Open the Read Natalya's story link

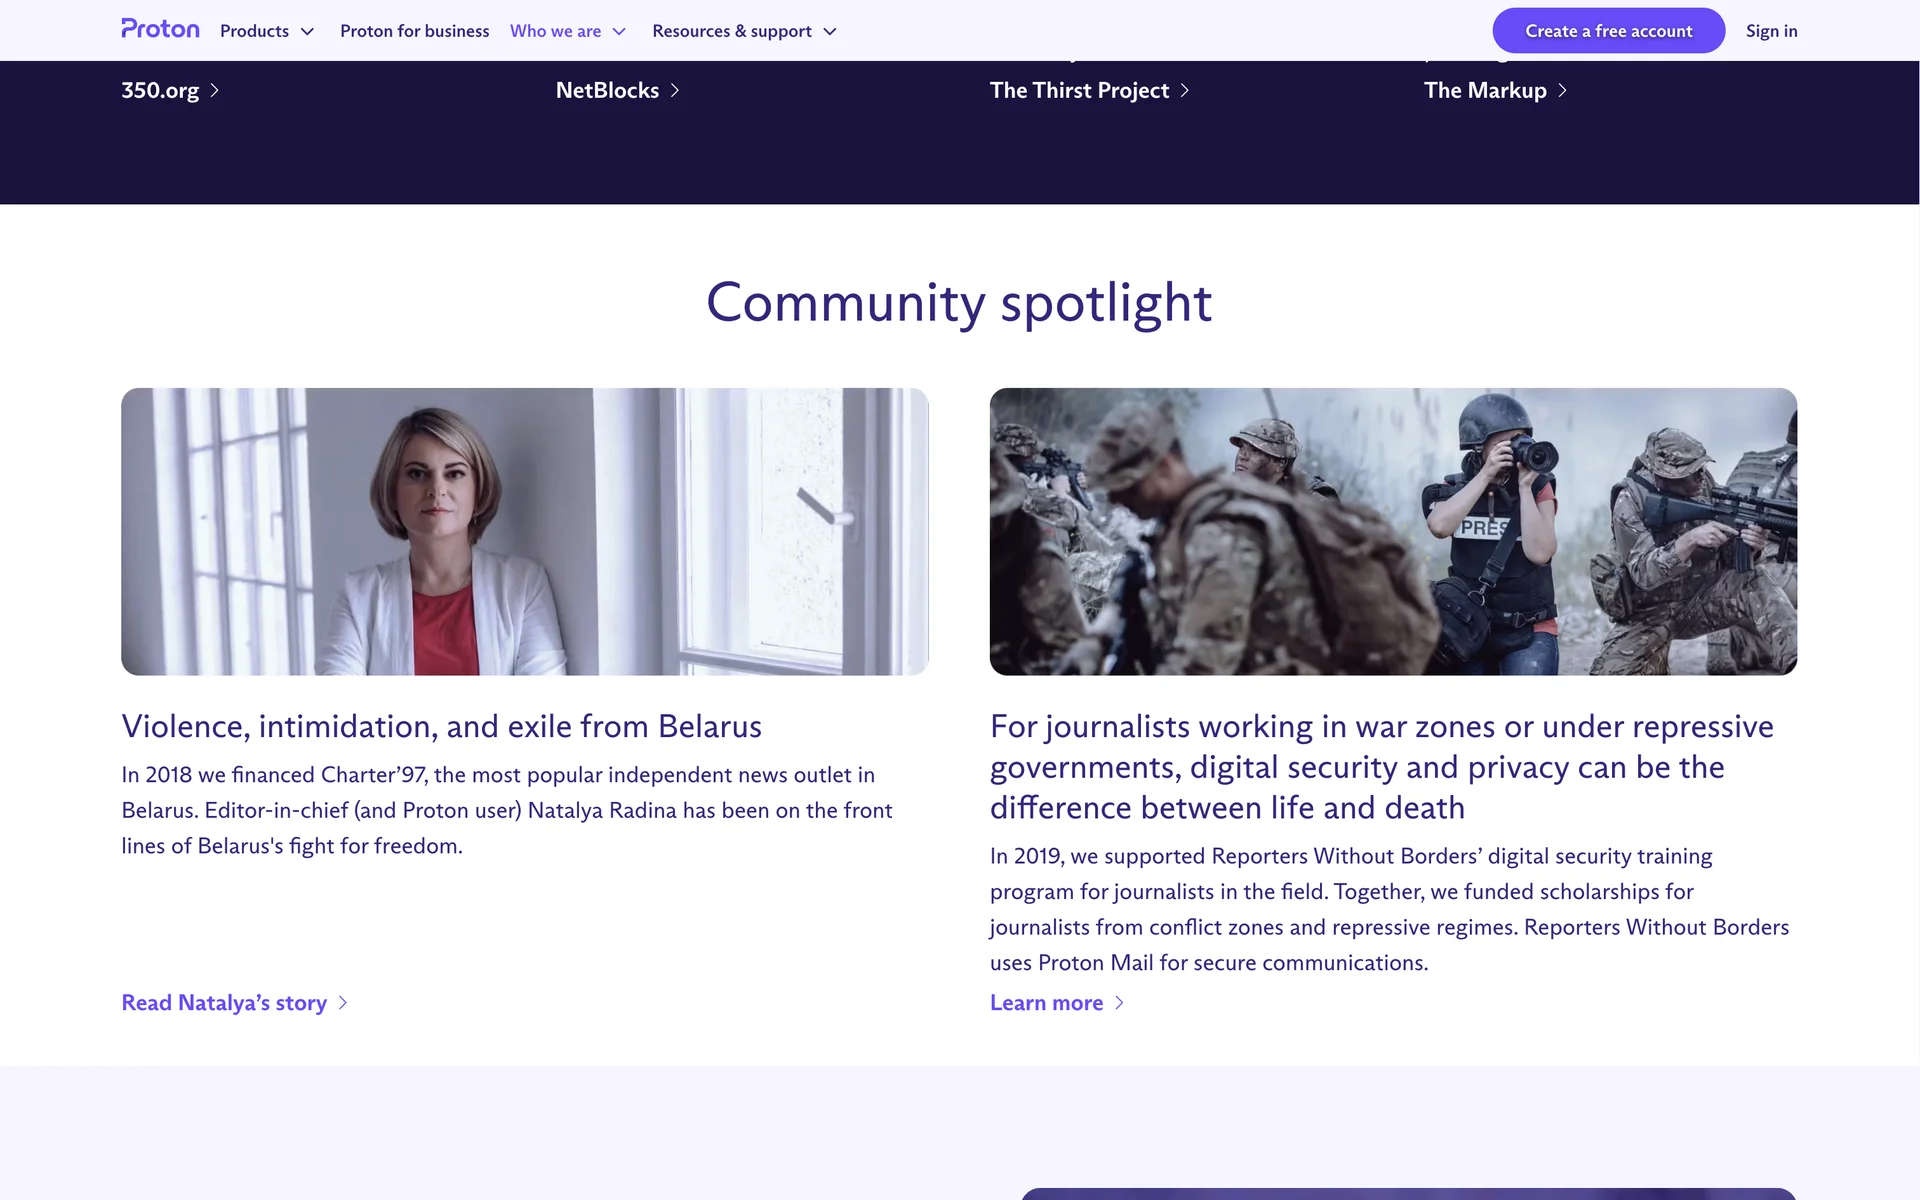coord(224,1003)
